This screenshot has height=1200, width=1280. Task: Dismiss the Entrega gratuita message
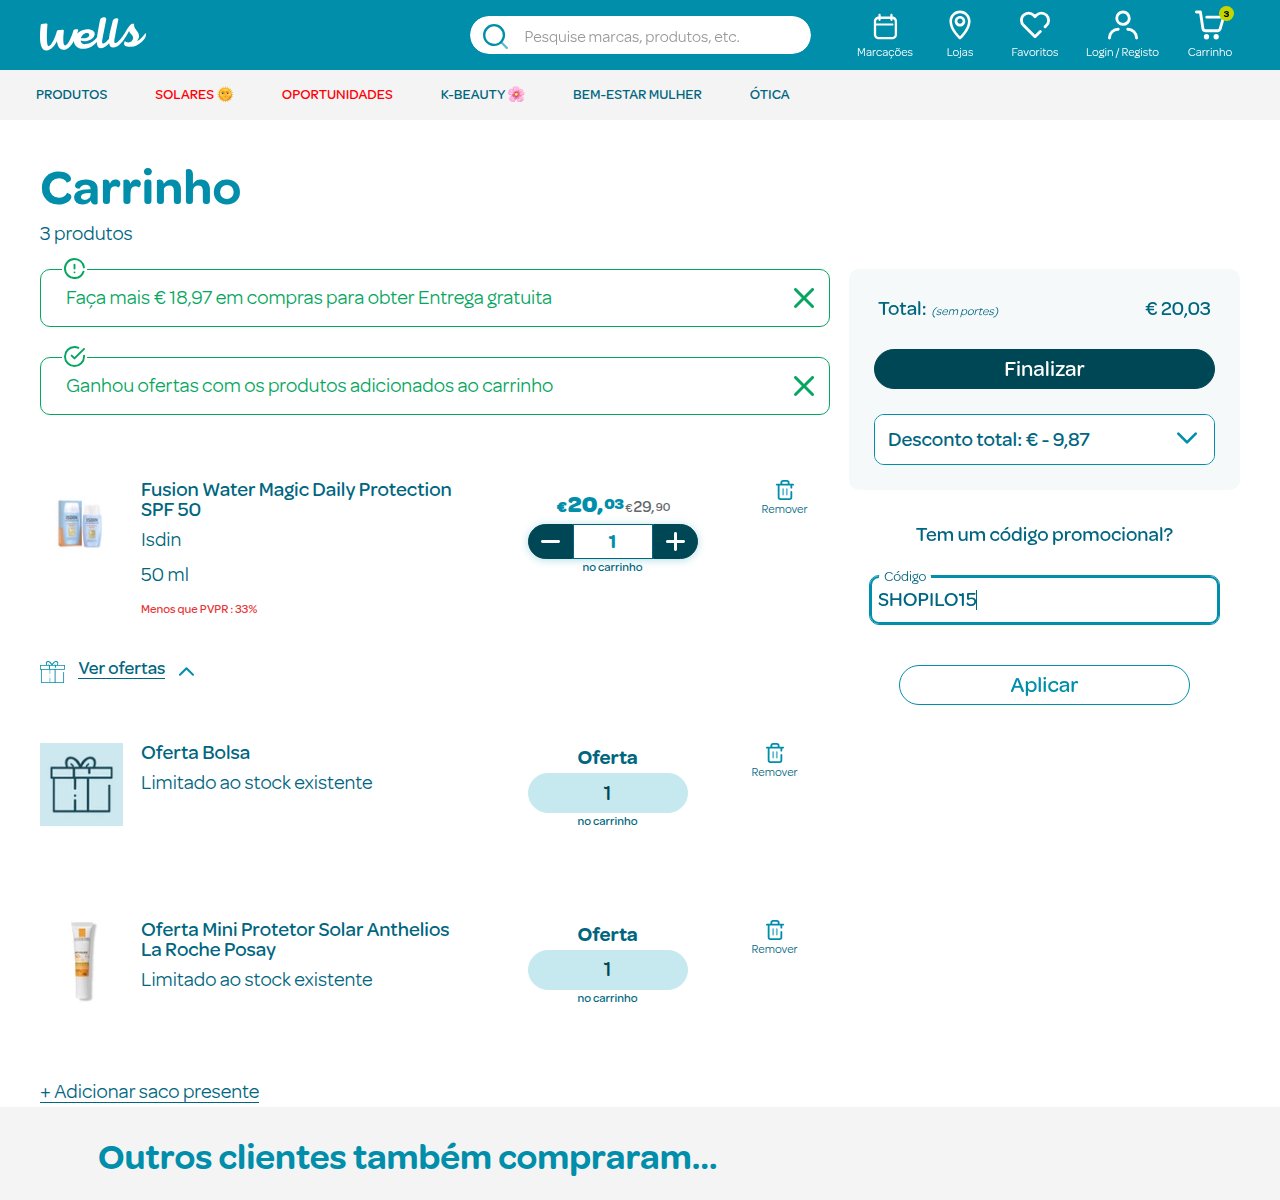(803, 298)
